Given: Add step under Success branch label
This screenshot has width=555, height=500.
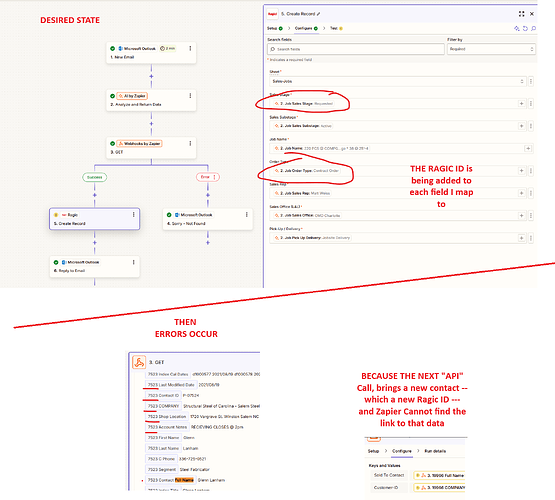Looking at the screenshot, I should coord(95,195).
